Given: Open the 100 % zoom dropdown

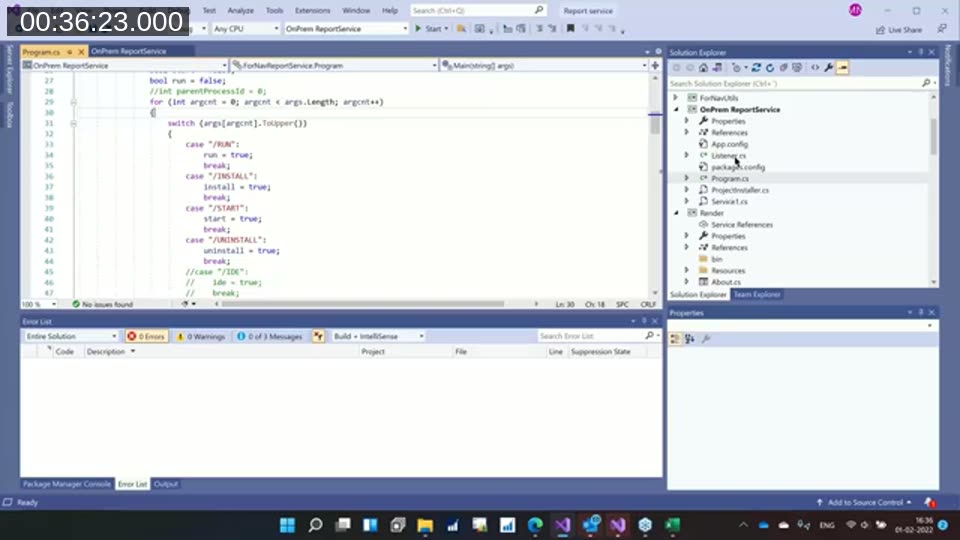Looking at the screenshot, I should pos(39,304).
